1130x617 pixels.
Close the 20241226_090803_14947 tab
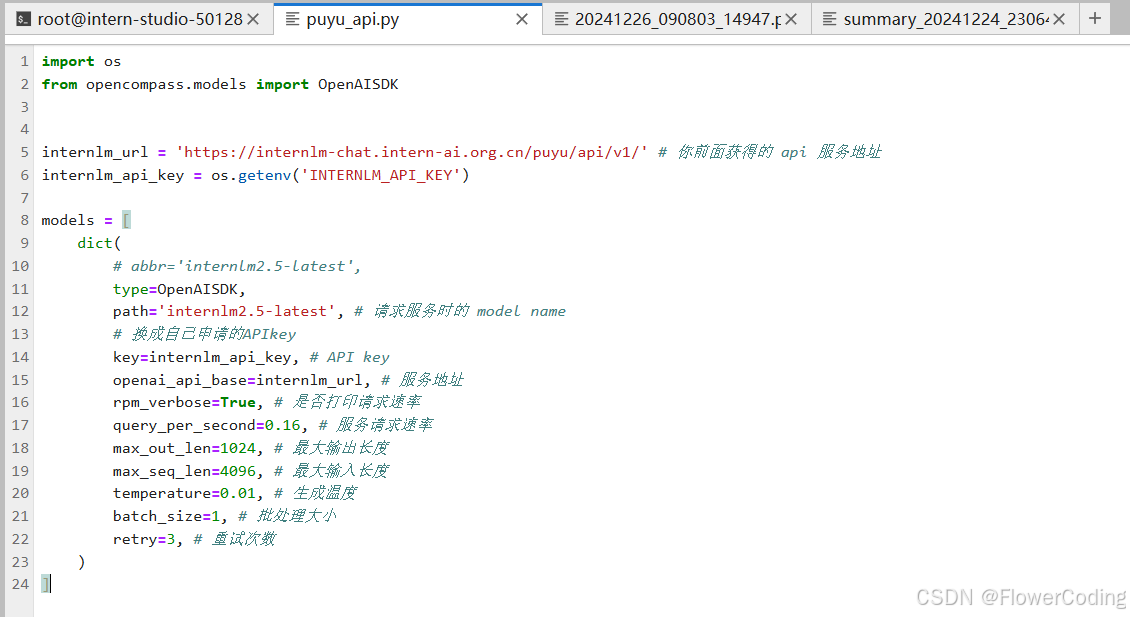click(x=791, y=17)
